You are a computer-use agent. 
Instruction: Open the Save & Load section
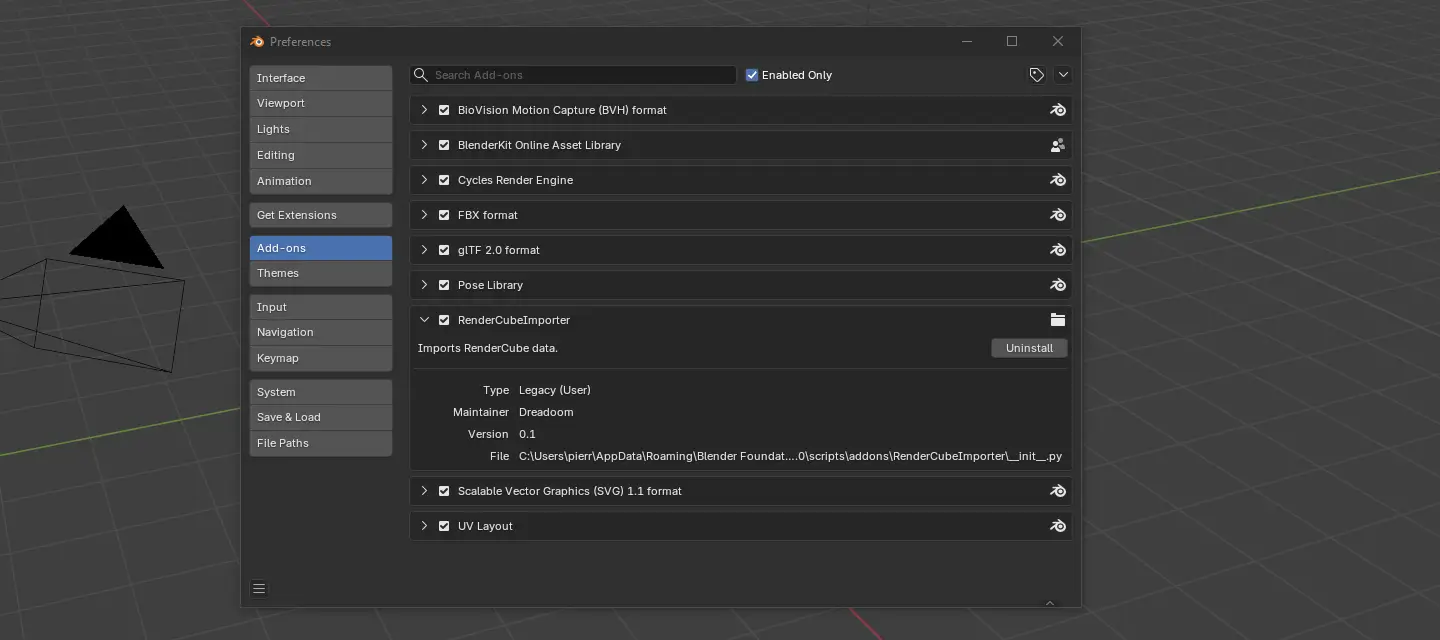(x=320, y=417)
